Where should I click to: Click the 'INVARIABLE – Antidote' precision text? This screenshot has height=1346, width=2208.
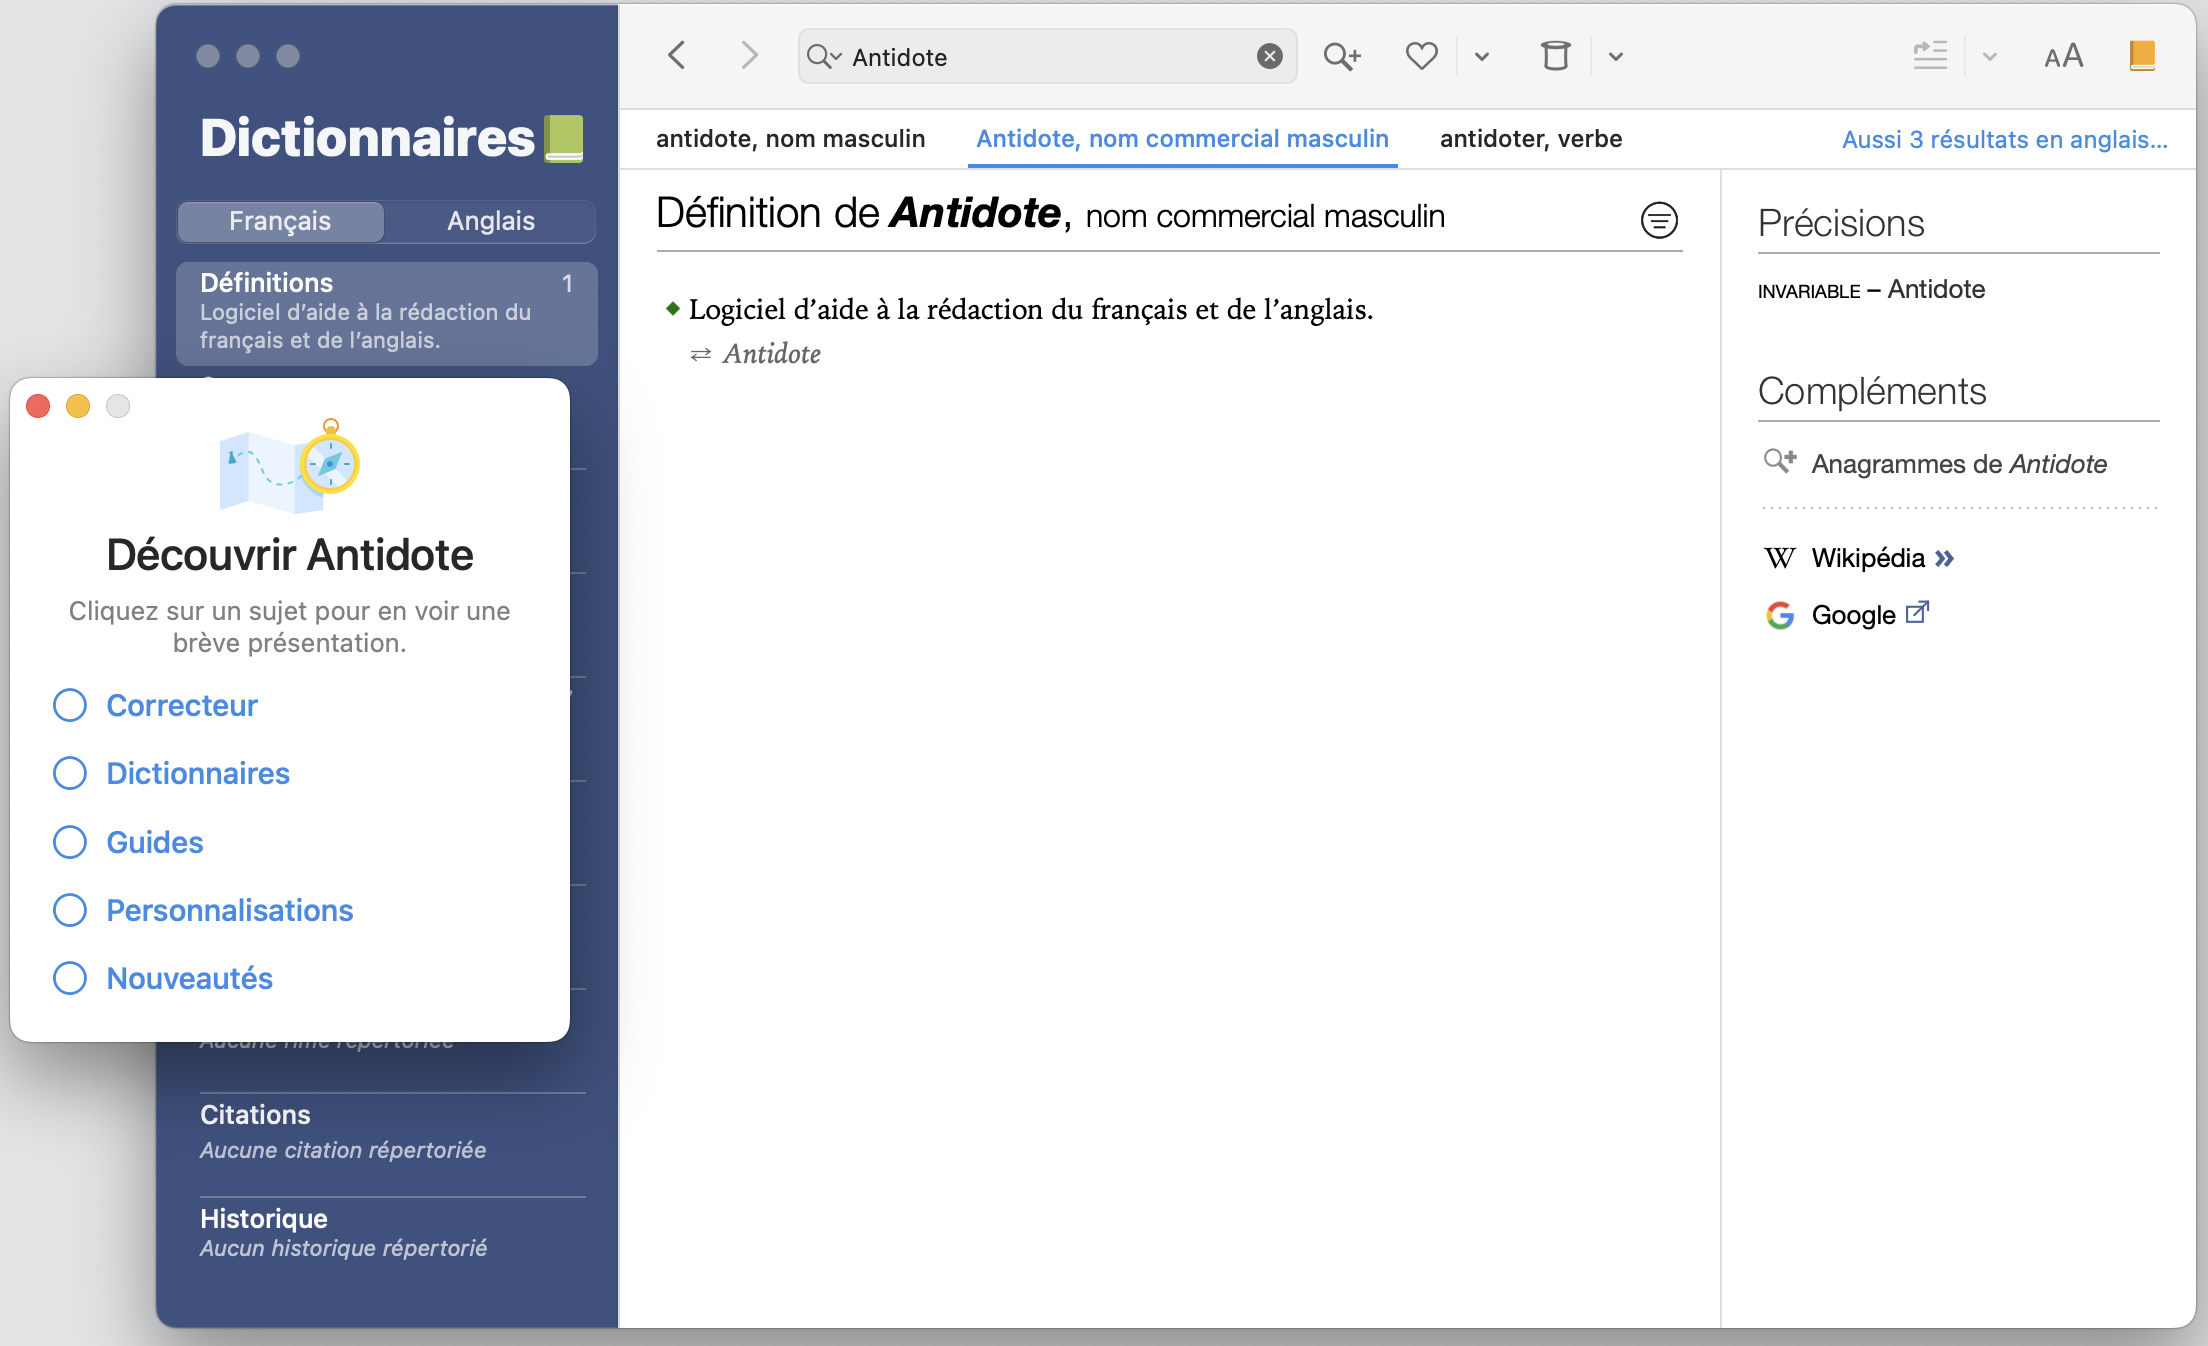[x=1871, y=290]
